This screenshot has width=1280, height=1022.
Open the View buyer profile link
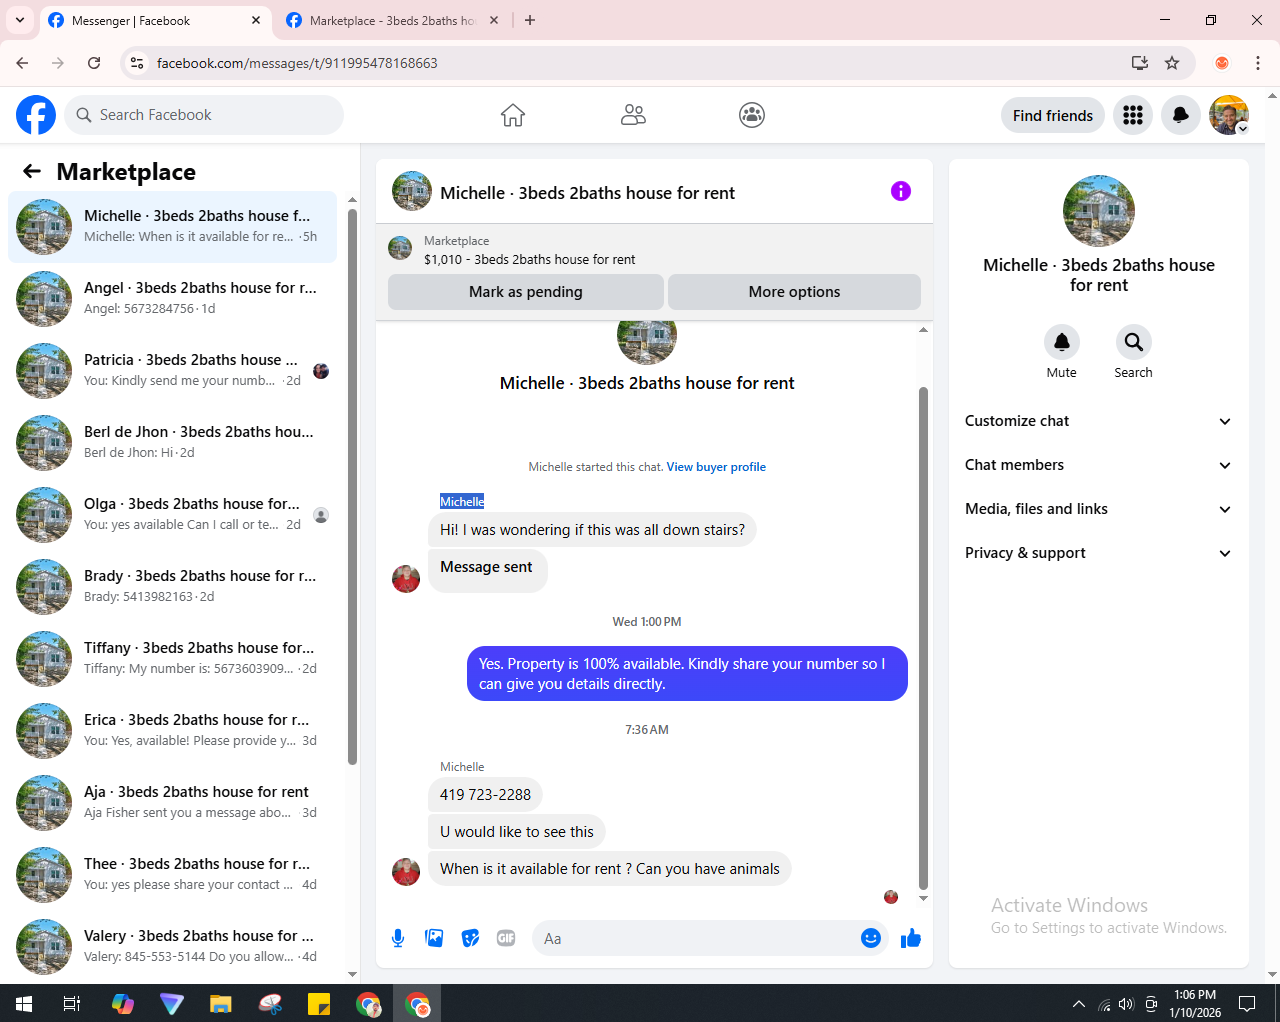pos(716,467)
